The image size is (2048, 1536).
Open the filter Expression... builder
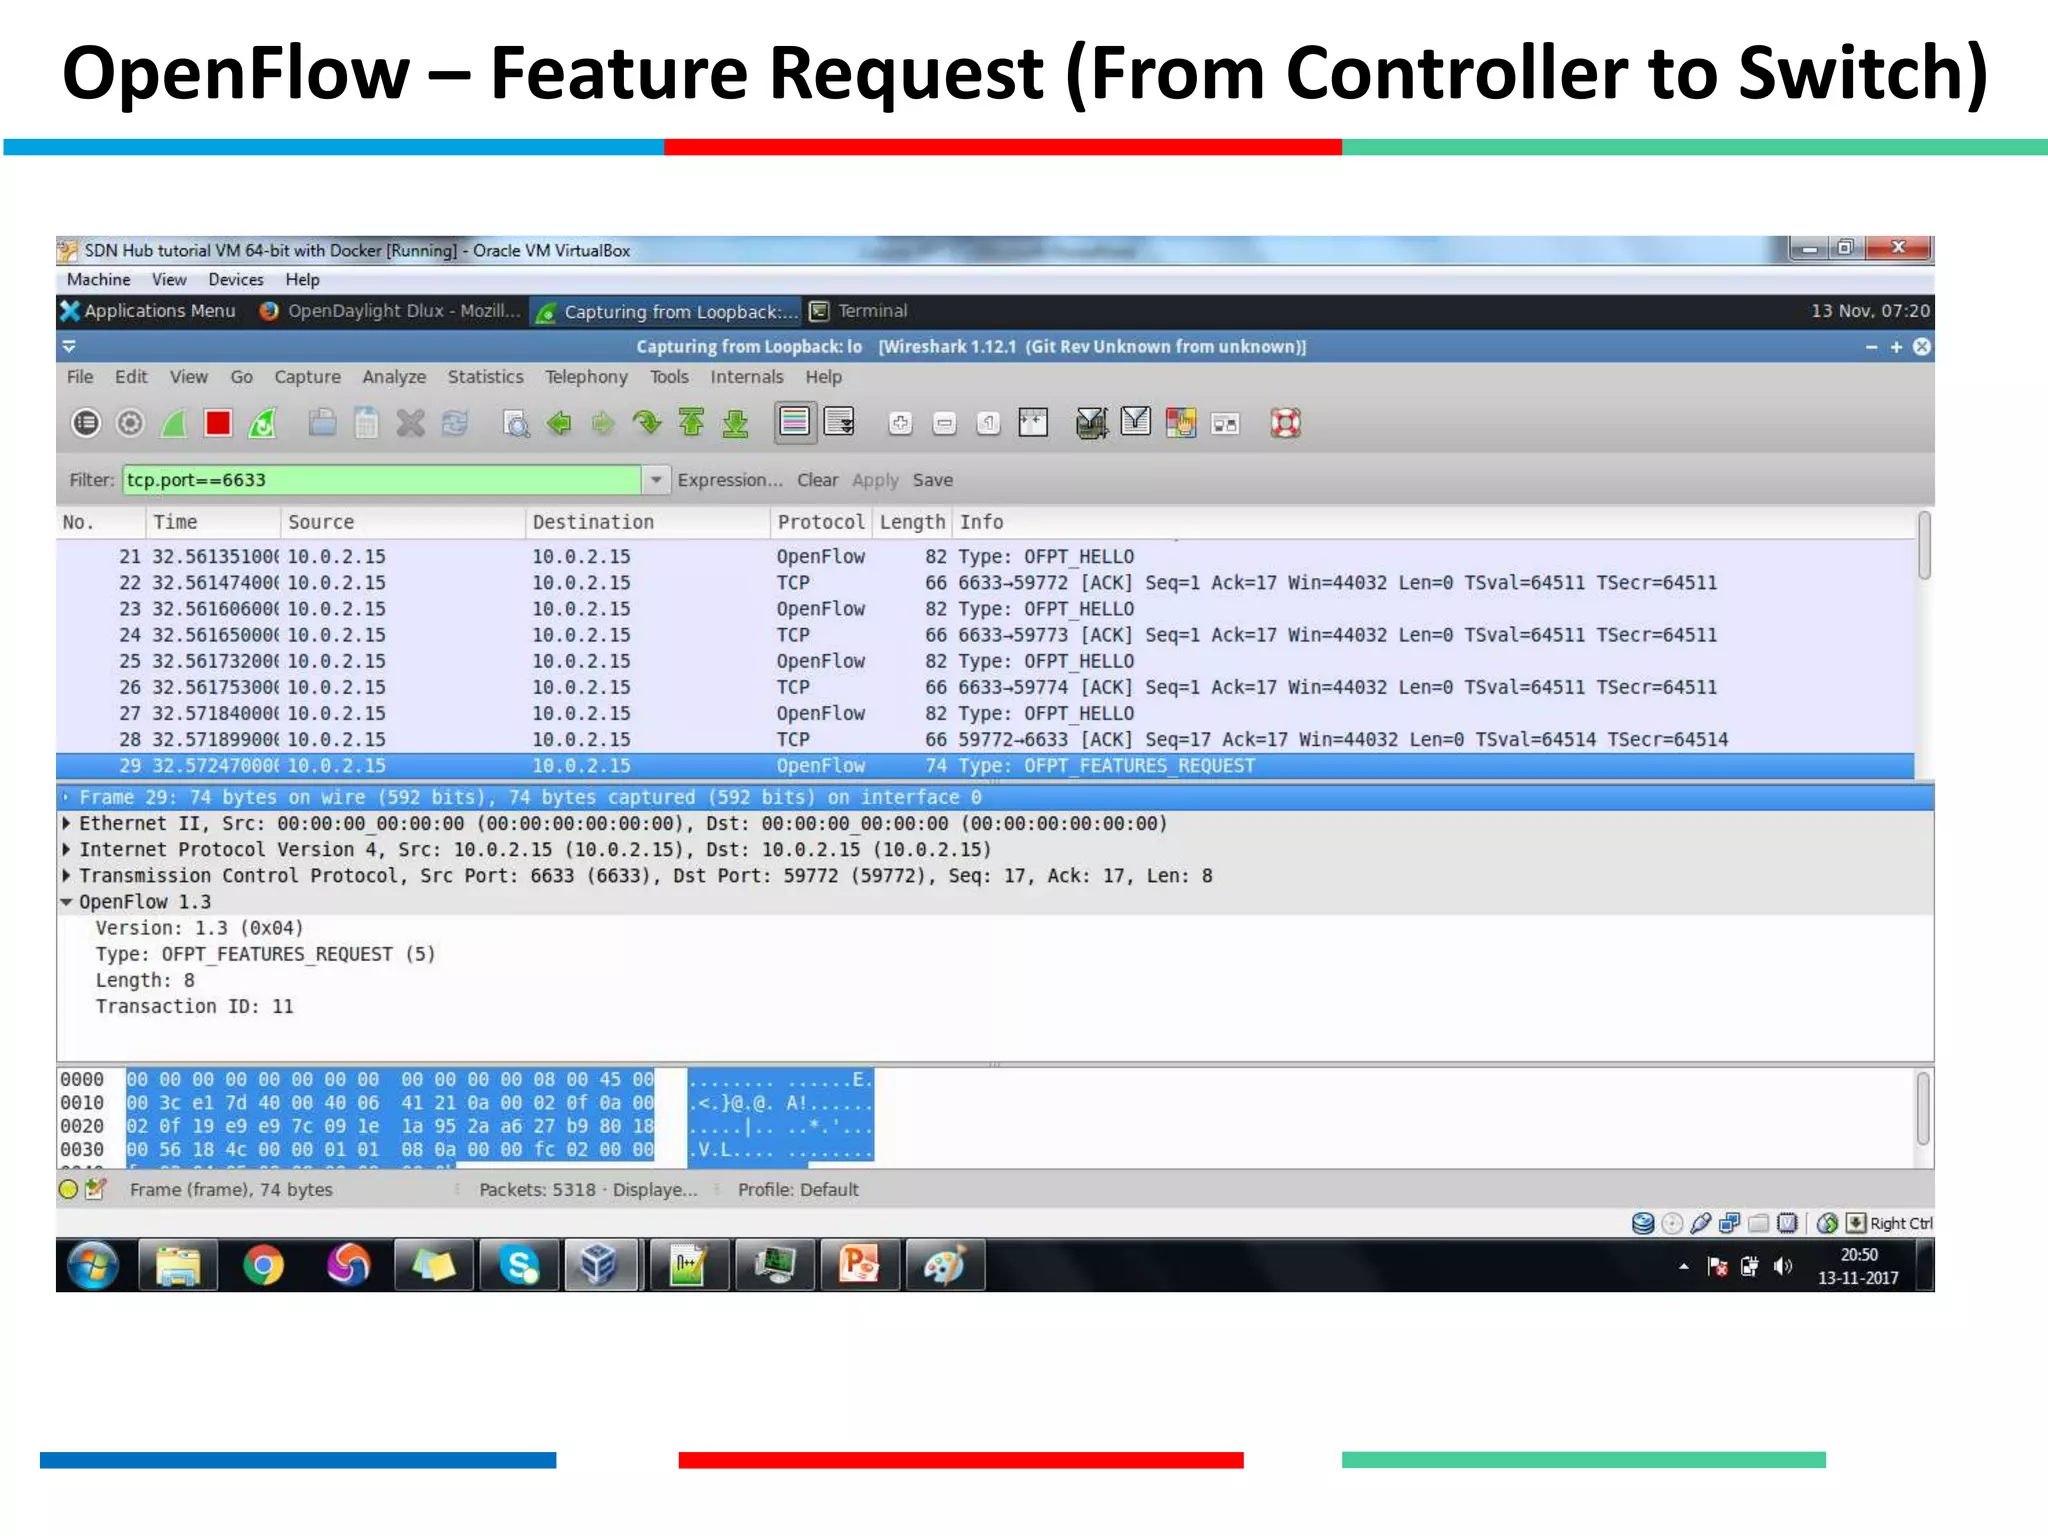point(730,480)
